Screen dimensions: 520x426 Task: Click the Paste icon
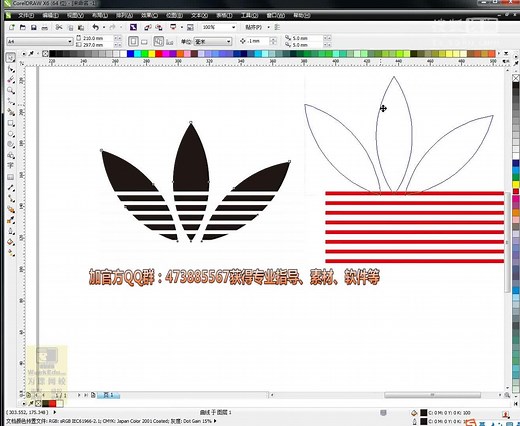[x=81, y=28]
